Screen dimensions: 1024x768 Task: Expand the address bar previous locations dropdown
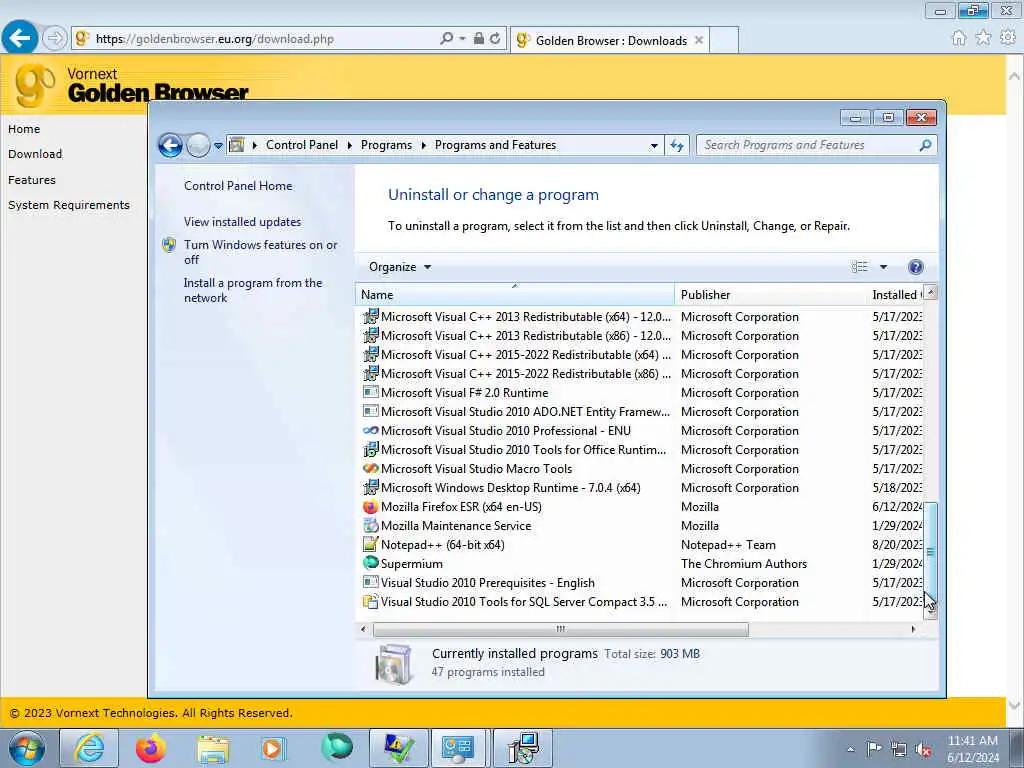coord(654,146)
